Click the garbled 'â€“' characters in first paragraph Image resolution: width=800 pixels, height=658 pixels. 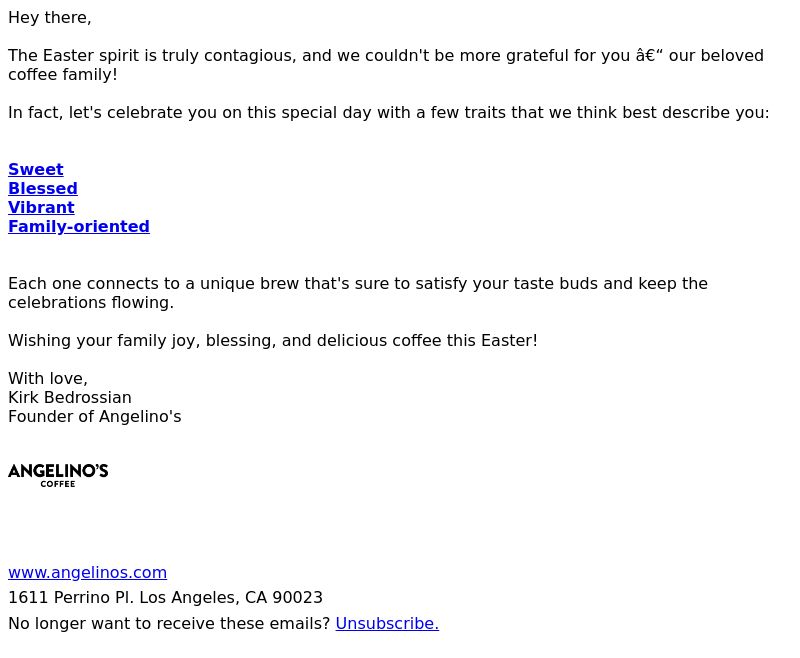(649, 56)
